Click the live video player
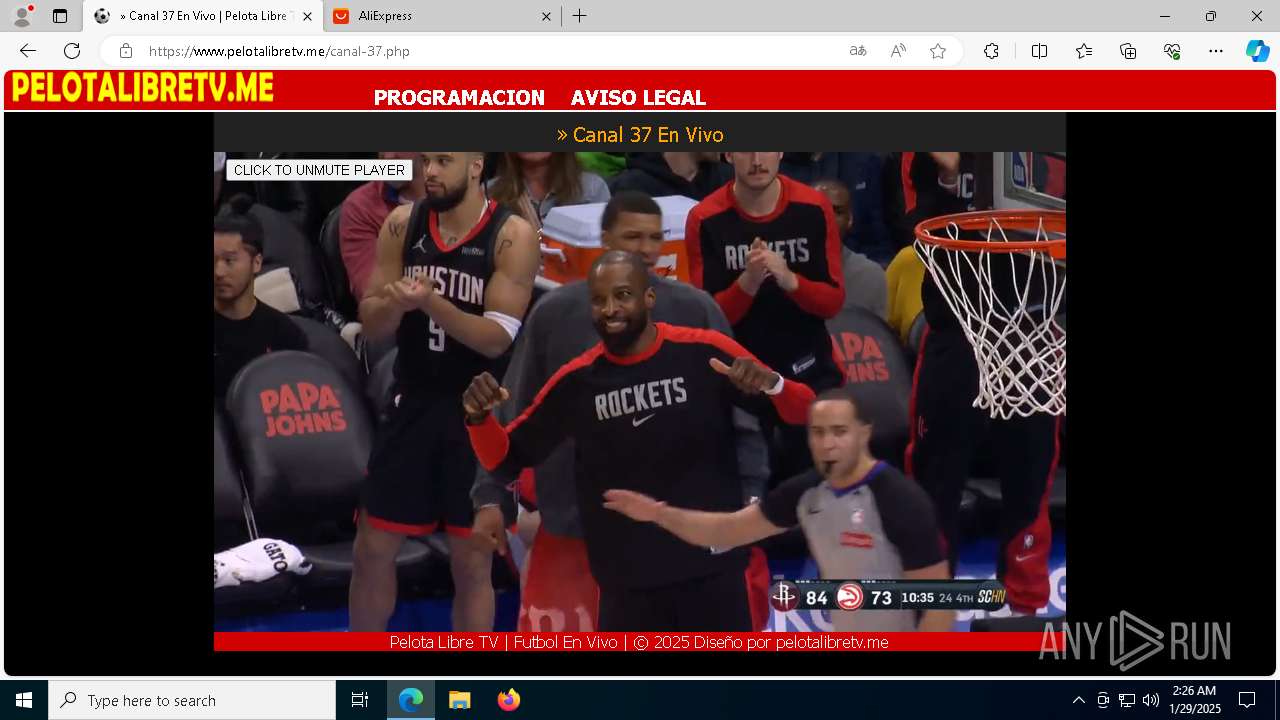The height and width of the screenshot is (720, 1280). 640,392
